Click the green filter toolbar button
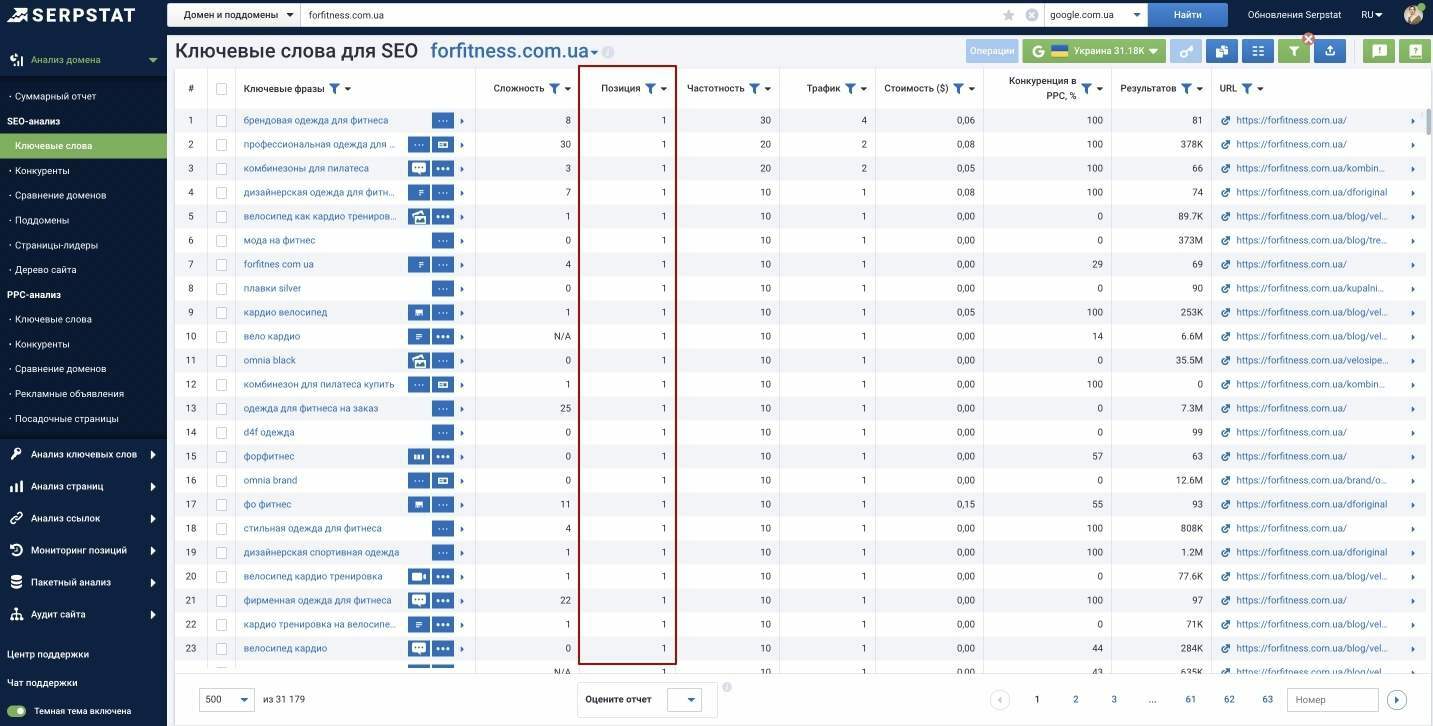The height and width of the screenshot is (726, 1433). (1294, 51)
